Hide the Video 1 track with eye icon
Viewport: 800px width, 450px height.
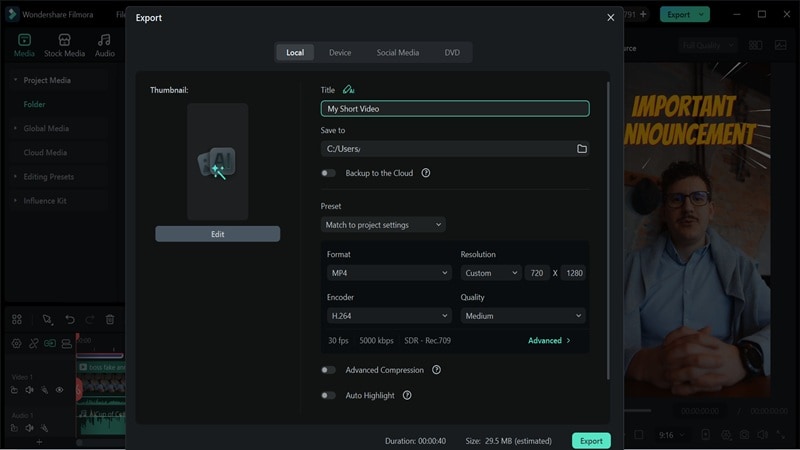point(60,390)
